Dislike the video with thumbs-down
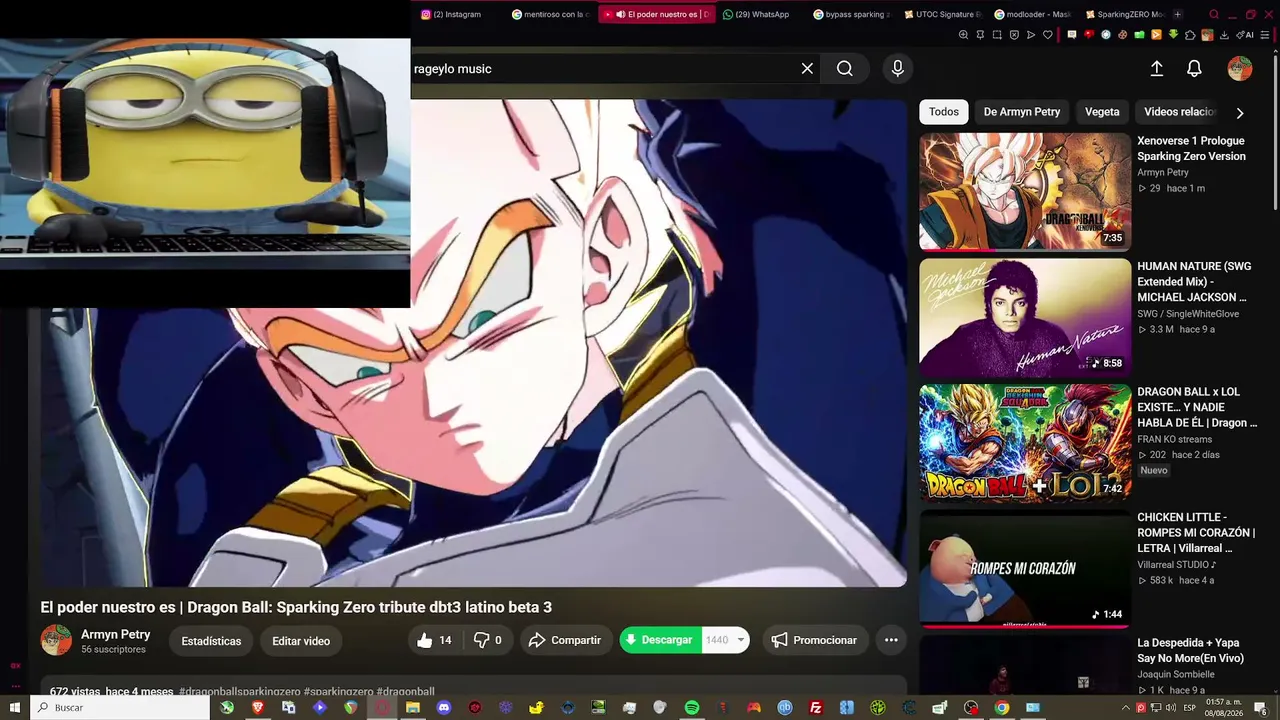Image resolution: width=1280 pixels, height=720 pixels. [x=487, y=640]
